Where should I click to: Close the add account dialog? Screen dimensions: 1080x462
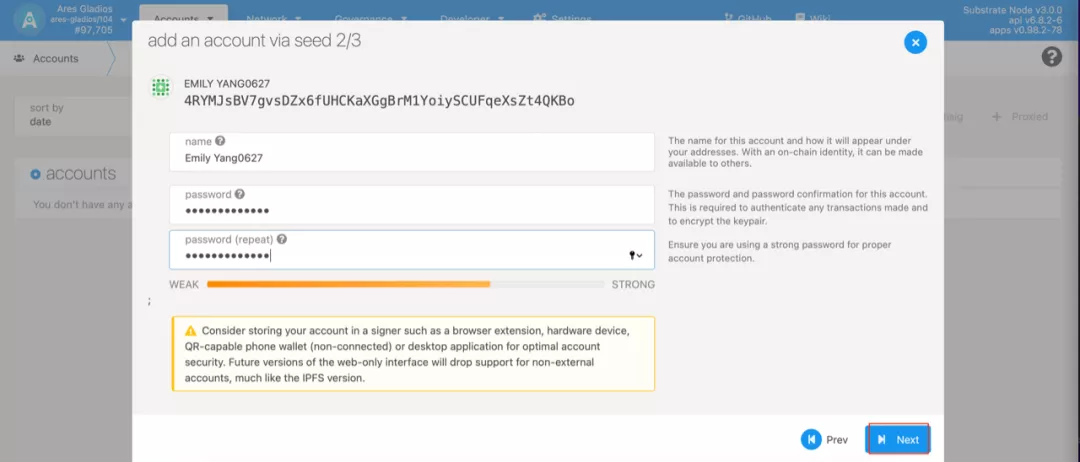coord(915,43)
